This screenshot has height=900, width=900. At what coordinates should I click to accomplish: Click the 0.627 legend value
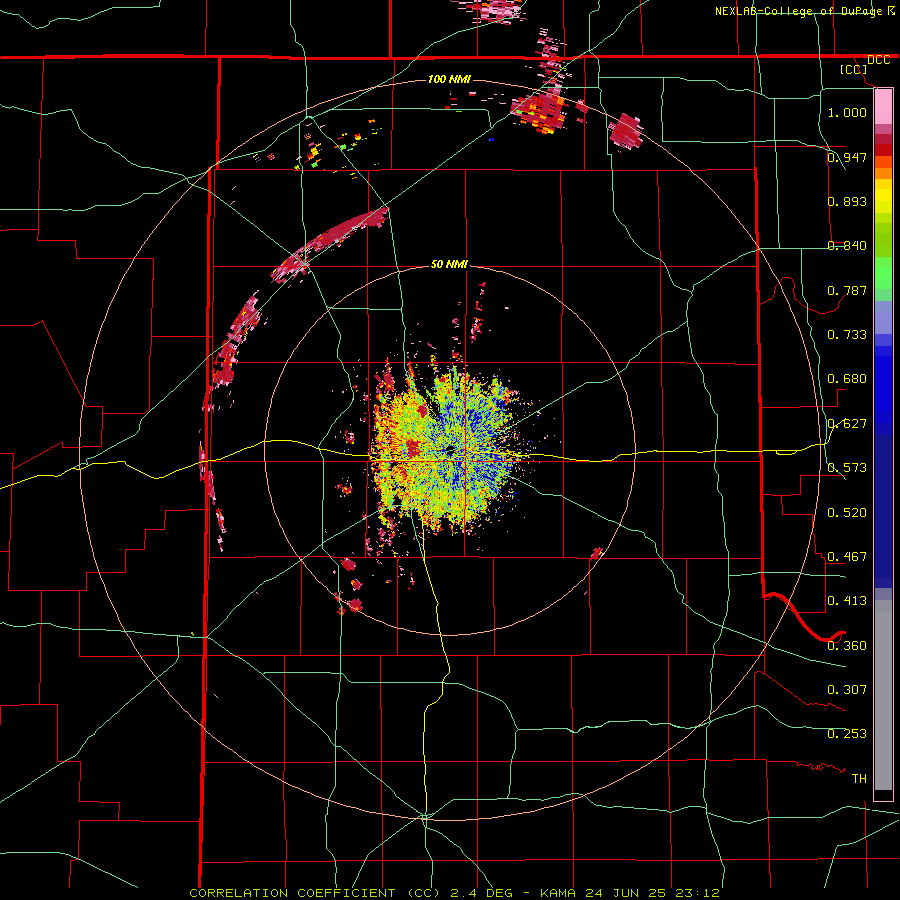click(847, 424)
